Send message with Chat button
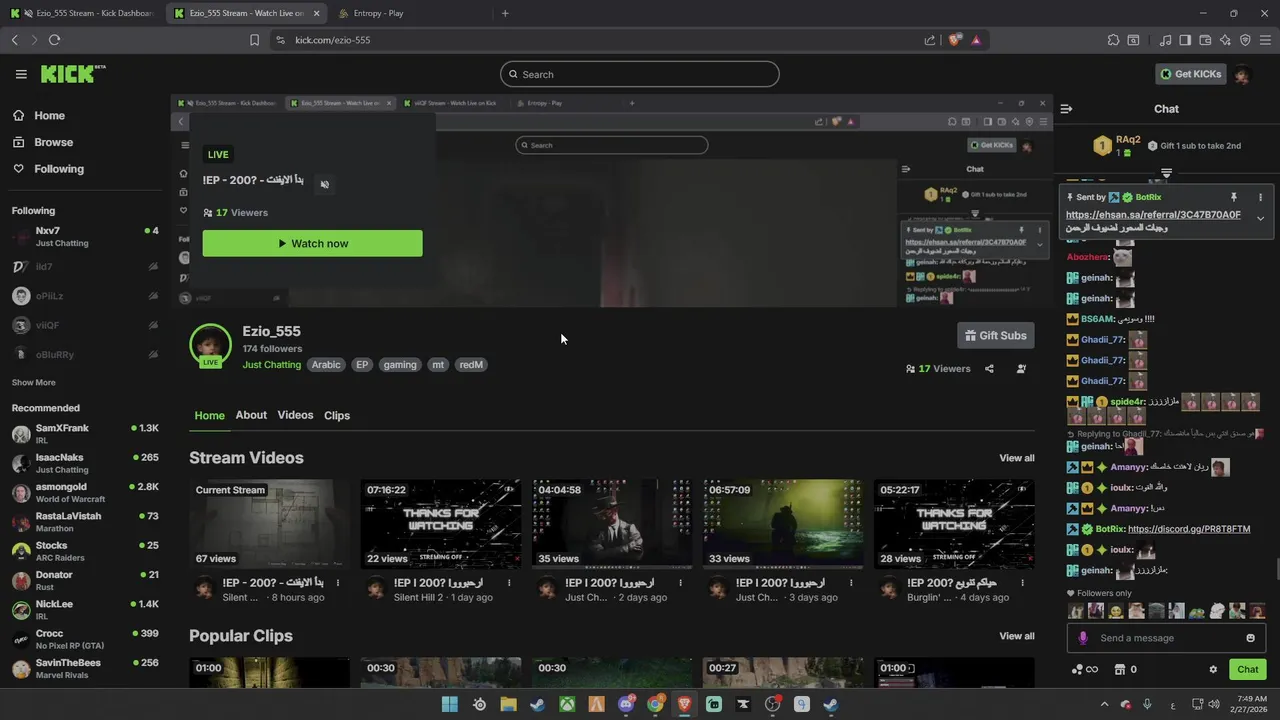 click(1248, 670)
